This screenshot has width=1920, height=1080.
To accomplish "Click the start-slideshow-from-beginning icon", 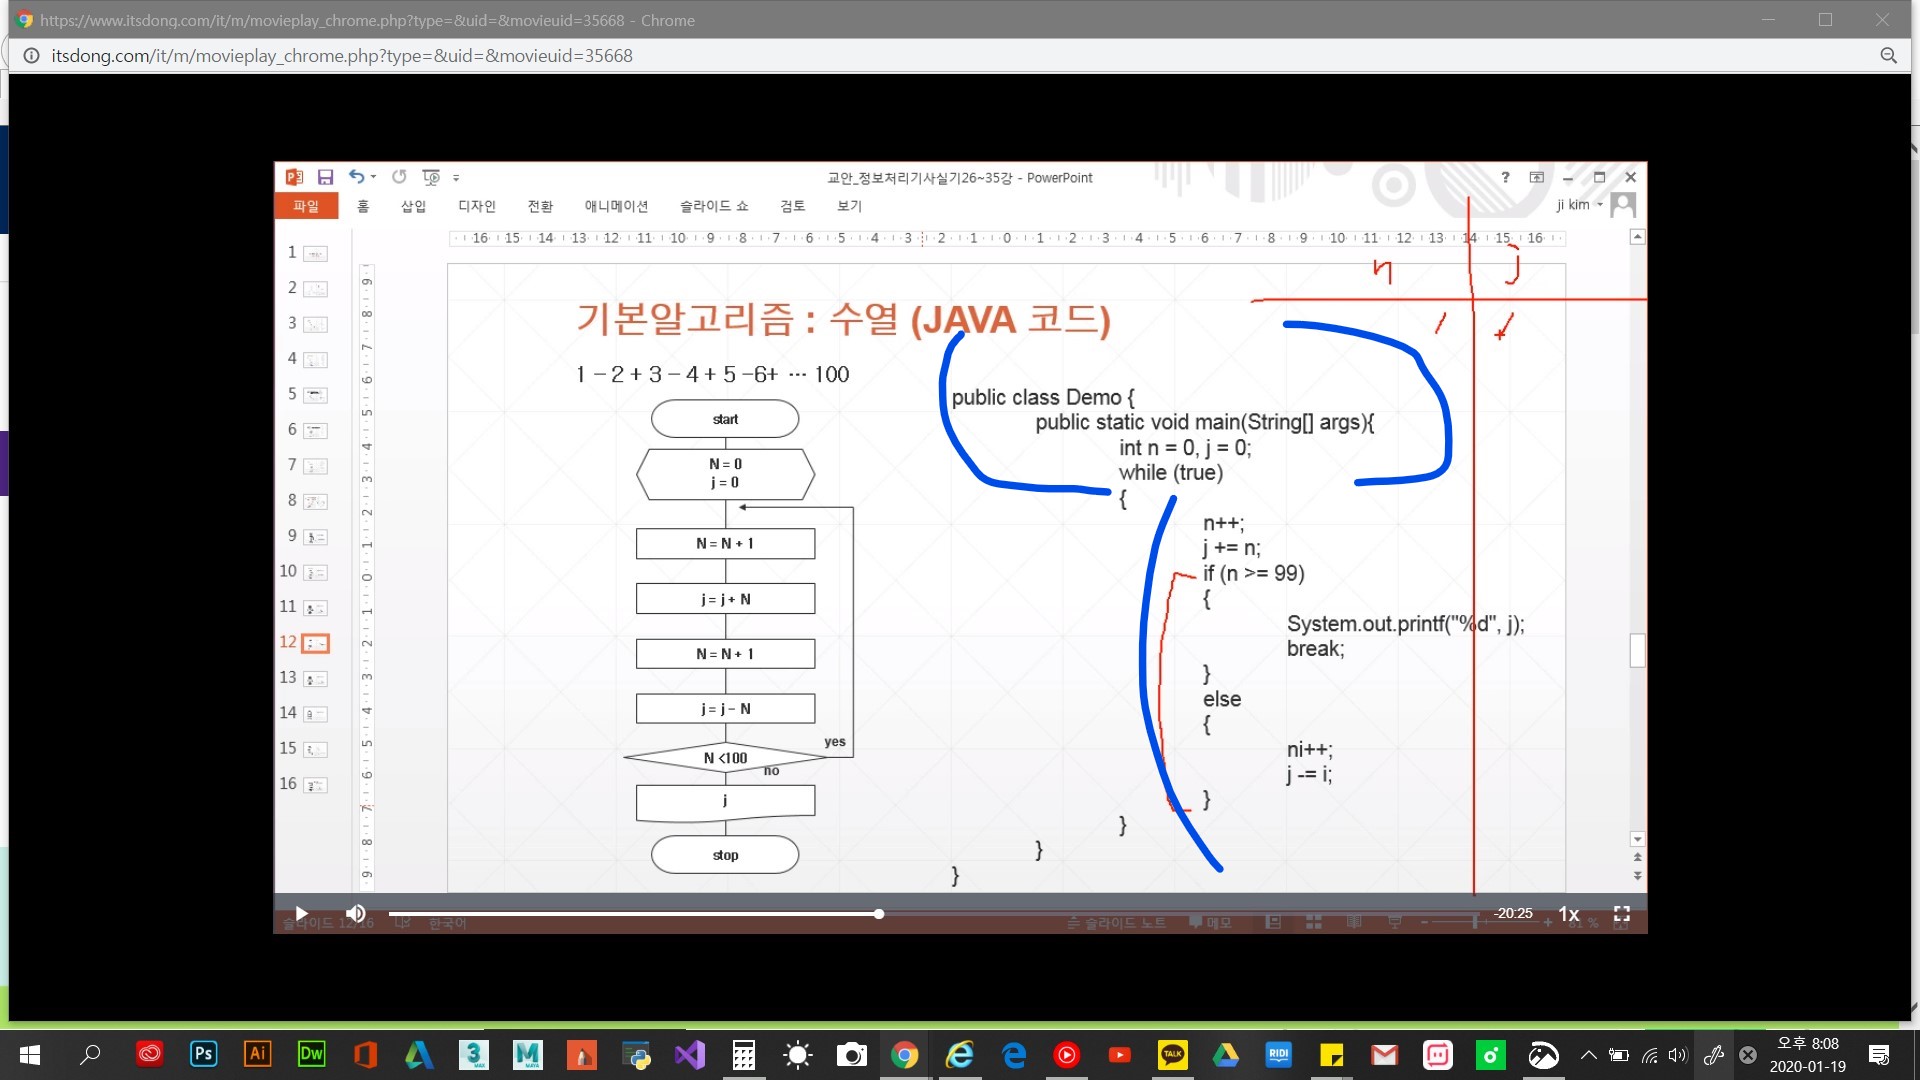I will point(431,177).
